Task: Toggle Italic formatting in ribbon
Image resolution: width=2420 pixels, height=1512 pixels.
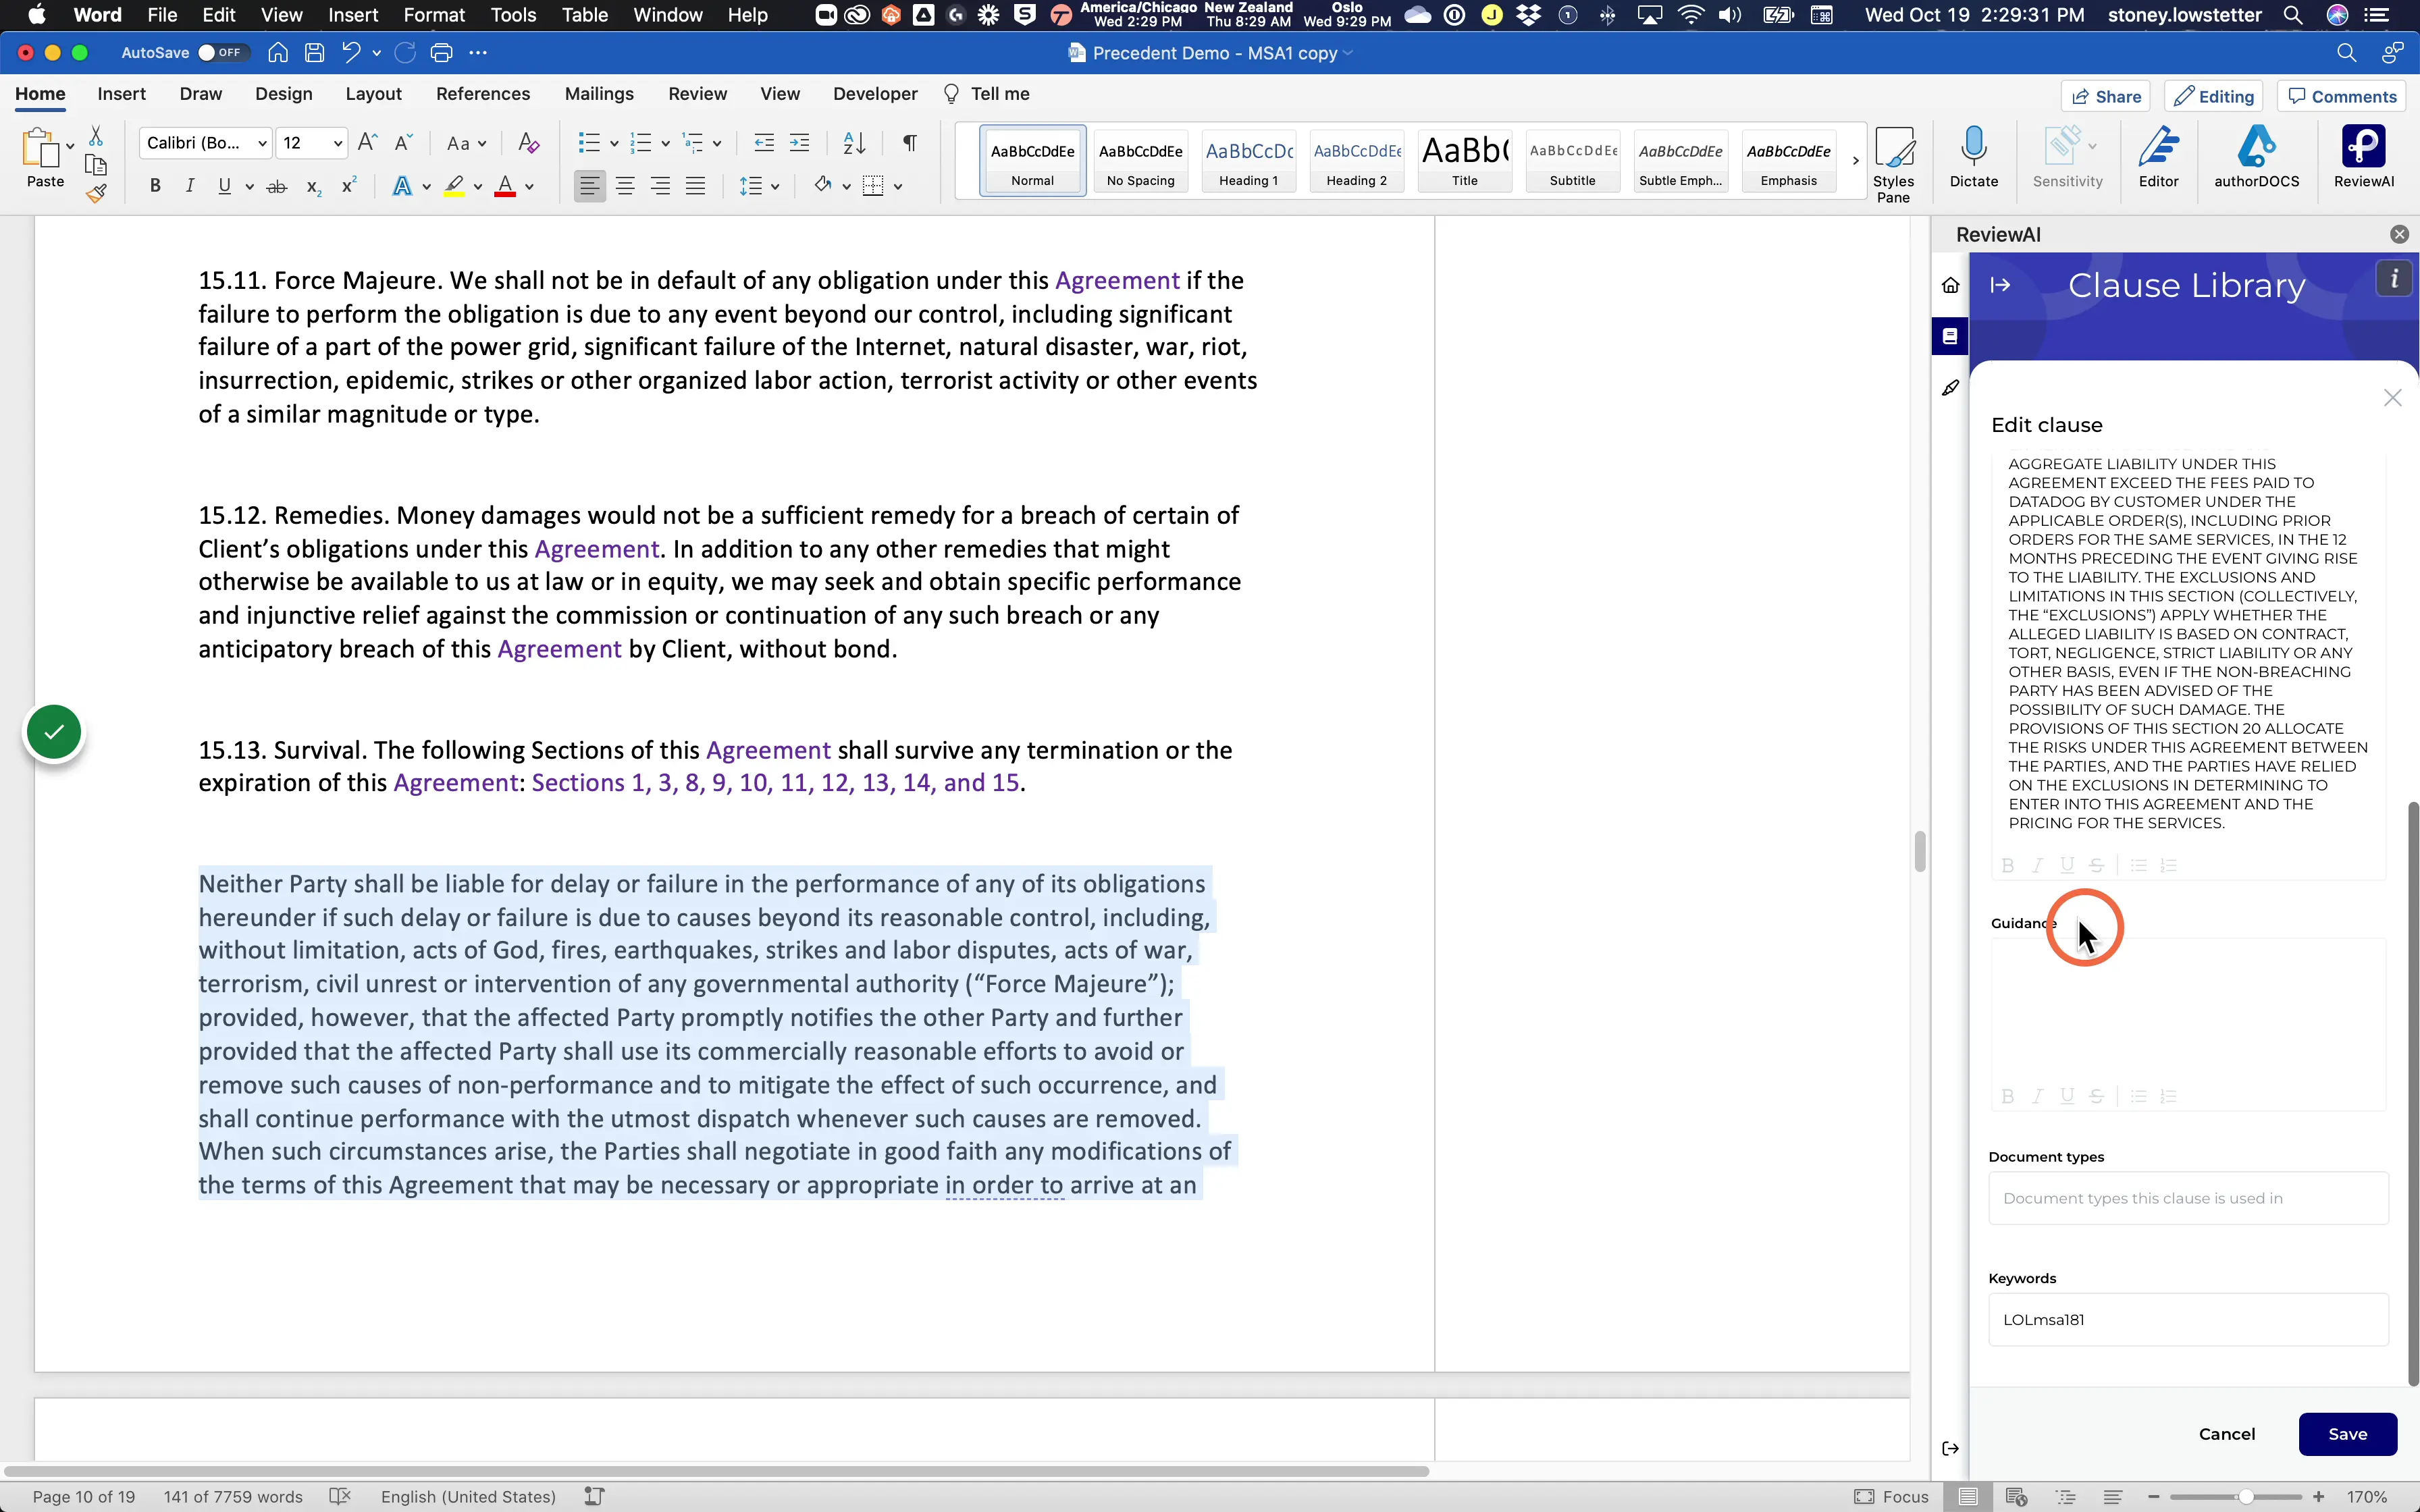Action: [x=189, y=186]
